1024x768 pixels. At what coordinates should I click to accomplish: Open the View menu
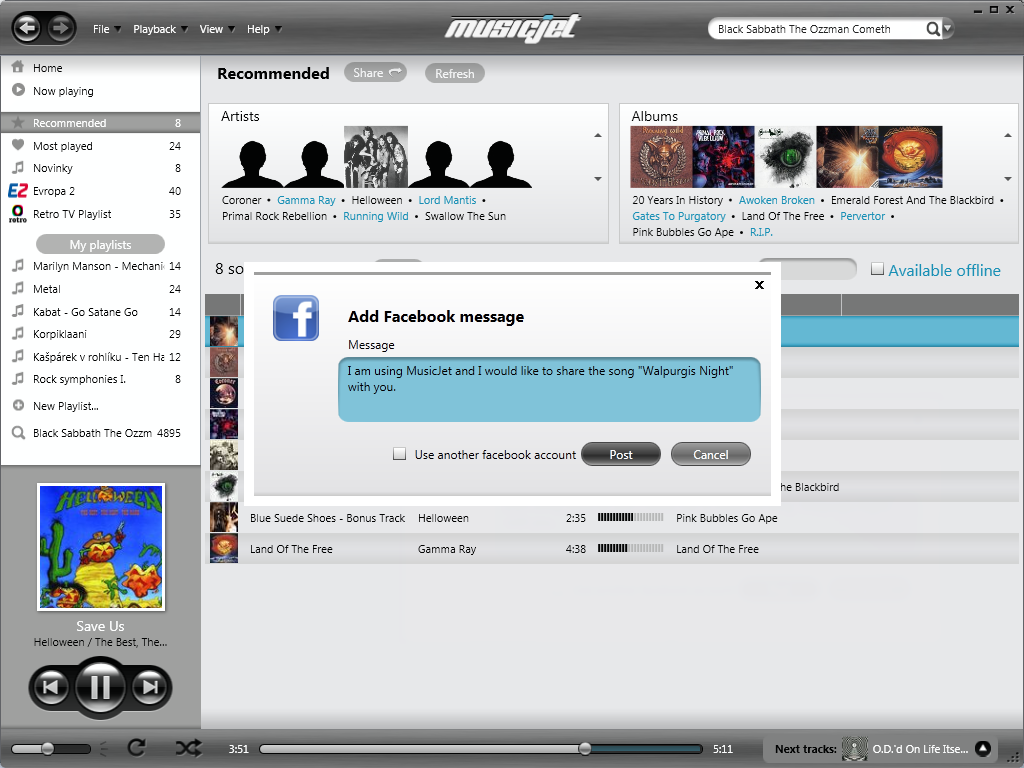[x=217, y=29]
